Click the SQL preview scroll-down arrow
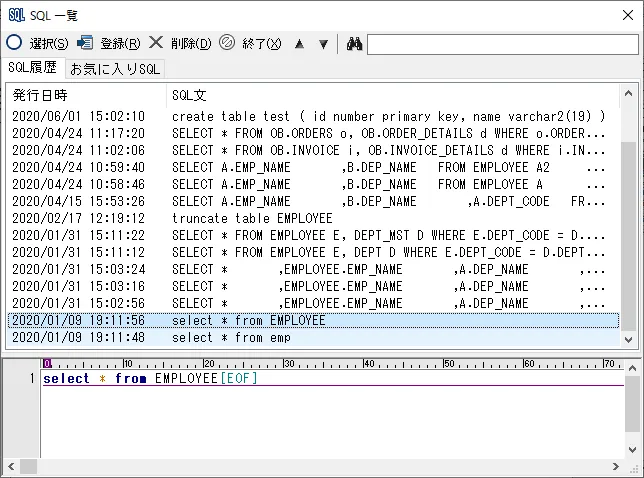Image resolution: width=644 pixels, height=478 pixels. click(632, 450)
